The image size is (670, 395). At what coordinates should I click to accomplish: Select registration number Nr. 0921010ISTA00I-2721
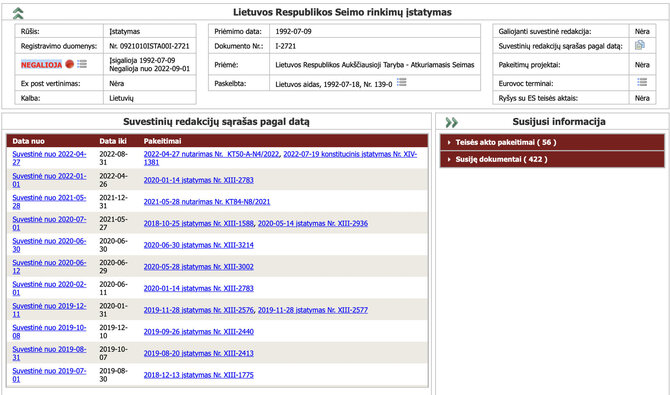[149, 46]
